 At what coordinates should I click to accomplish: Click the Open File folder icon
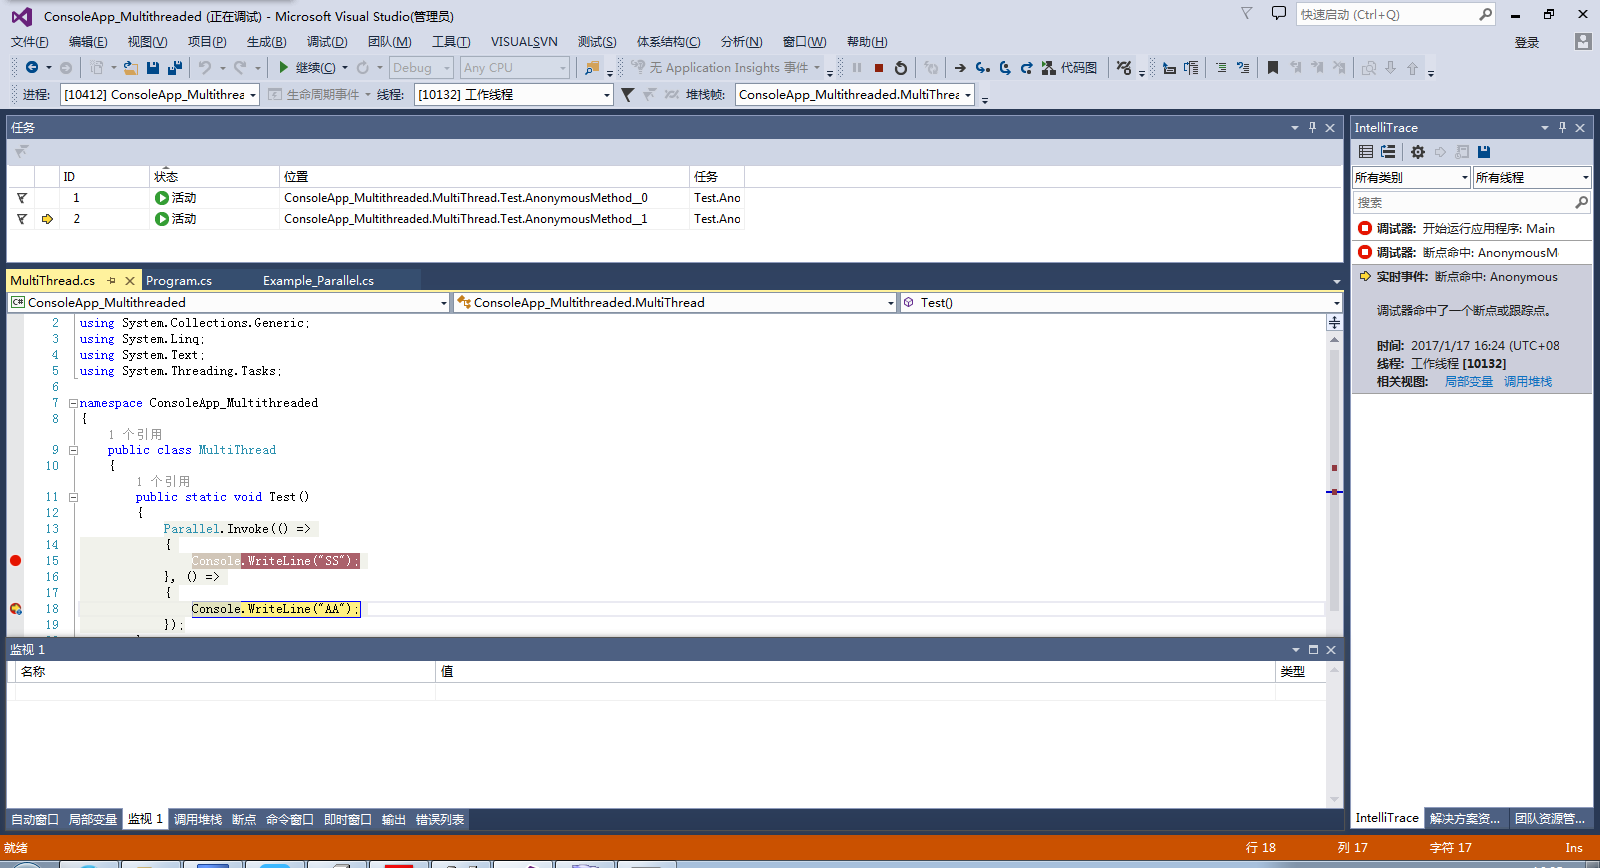click(130, 67)
